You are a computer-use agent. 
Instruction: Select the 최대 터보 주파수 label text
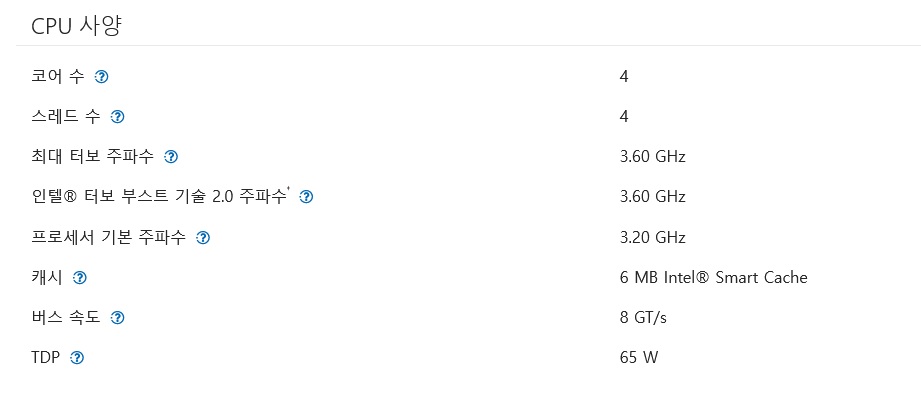(x=92, y=156)
